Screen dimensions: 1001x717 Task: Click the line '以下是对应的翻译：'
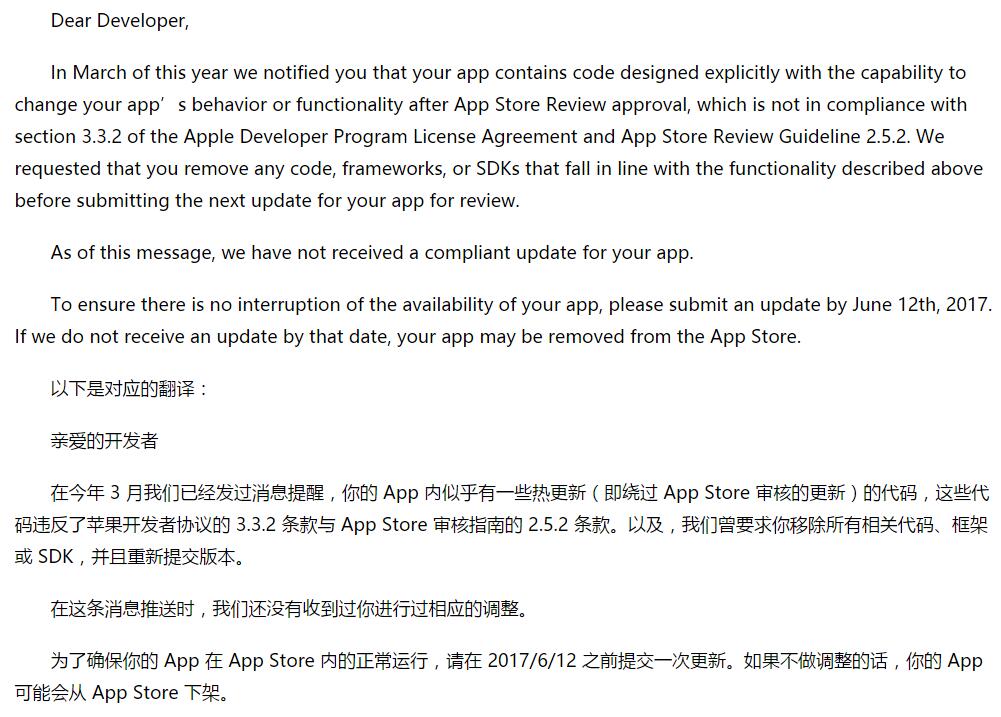click(130, 389)
